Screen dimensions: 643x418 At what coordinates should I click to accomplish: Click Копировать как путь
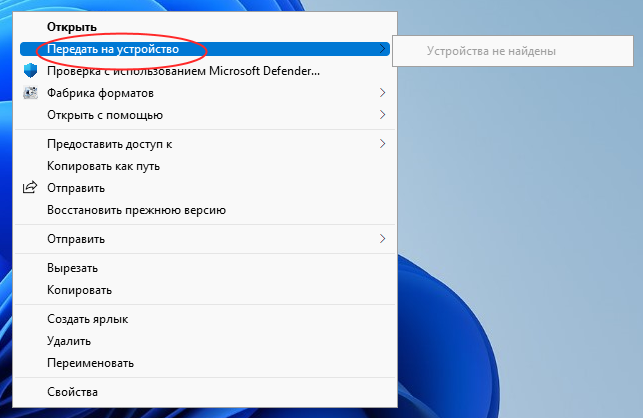click(205, 166)
